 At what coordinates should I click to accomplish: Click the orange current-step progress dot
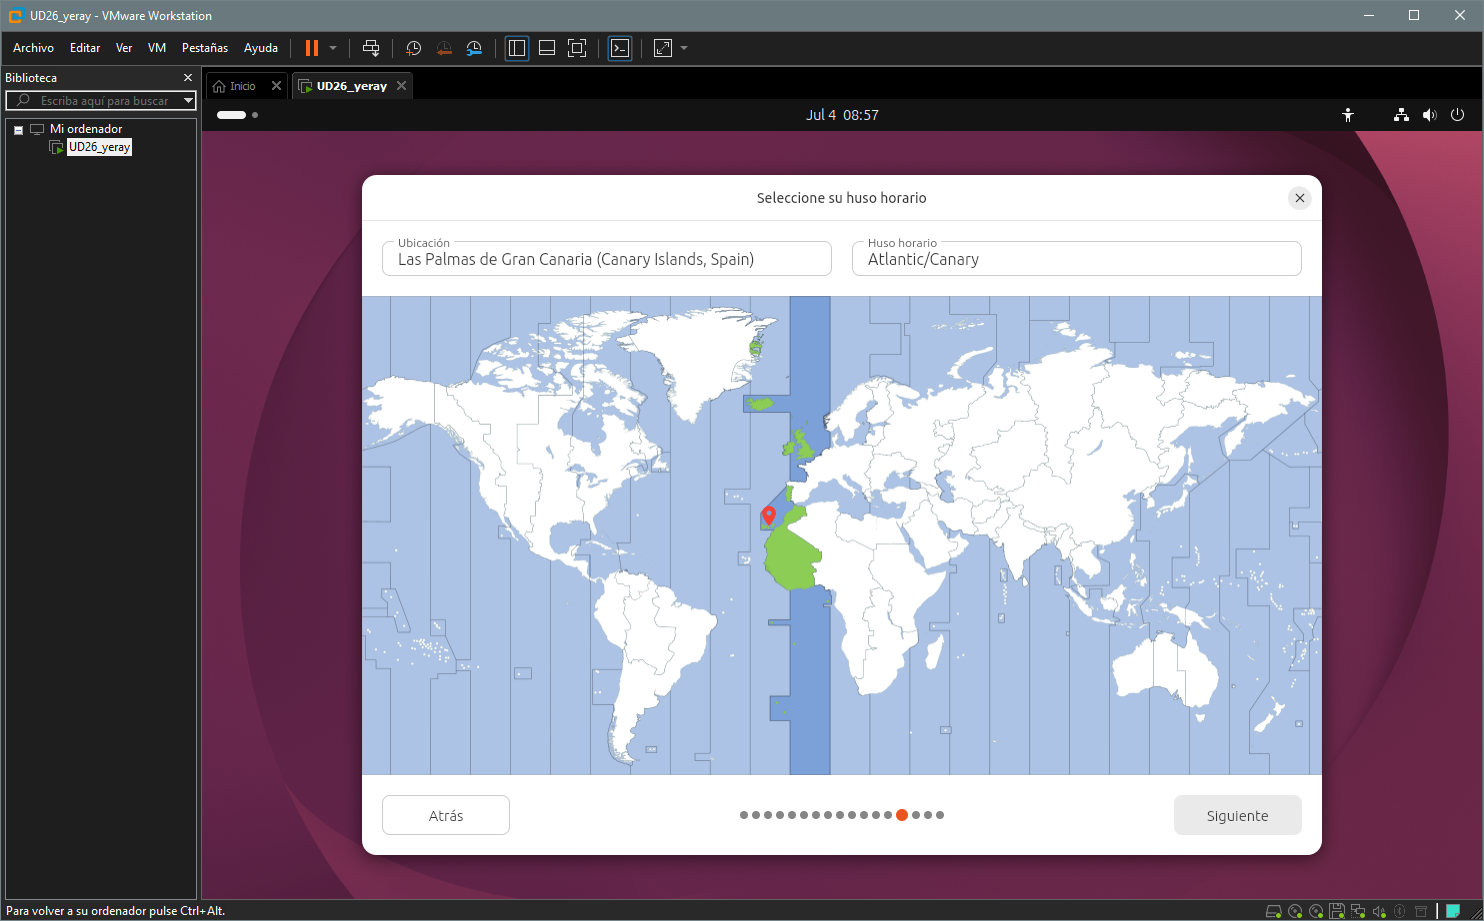pos(902,815)
